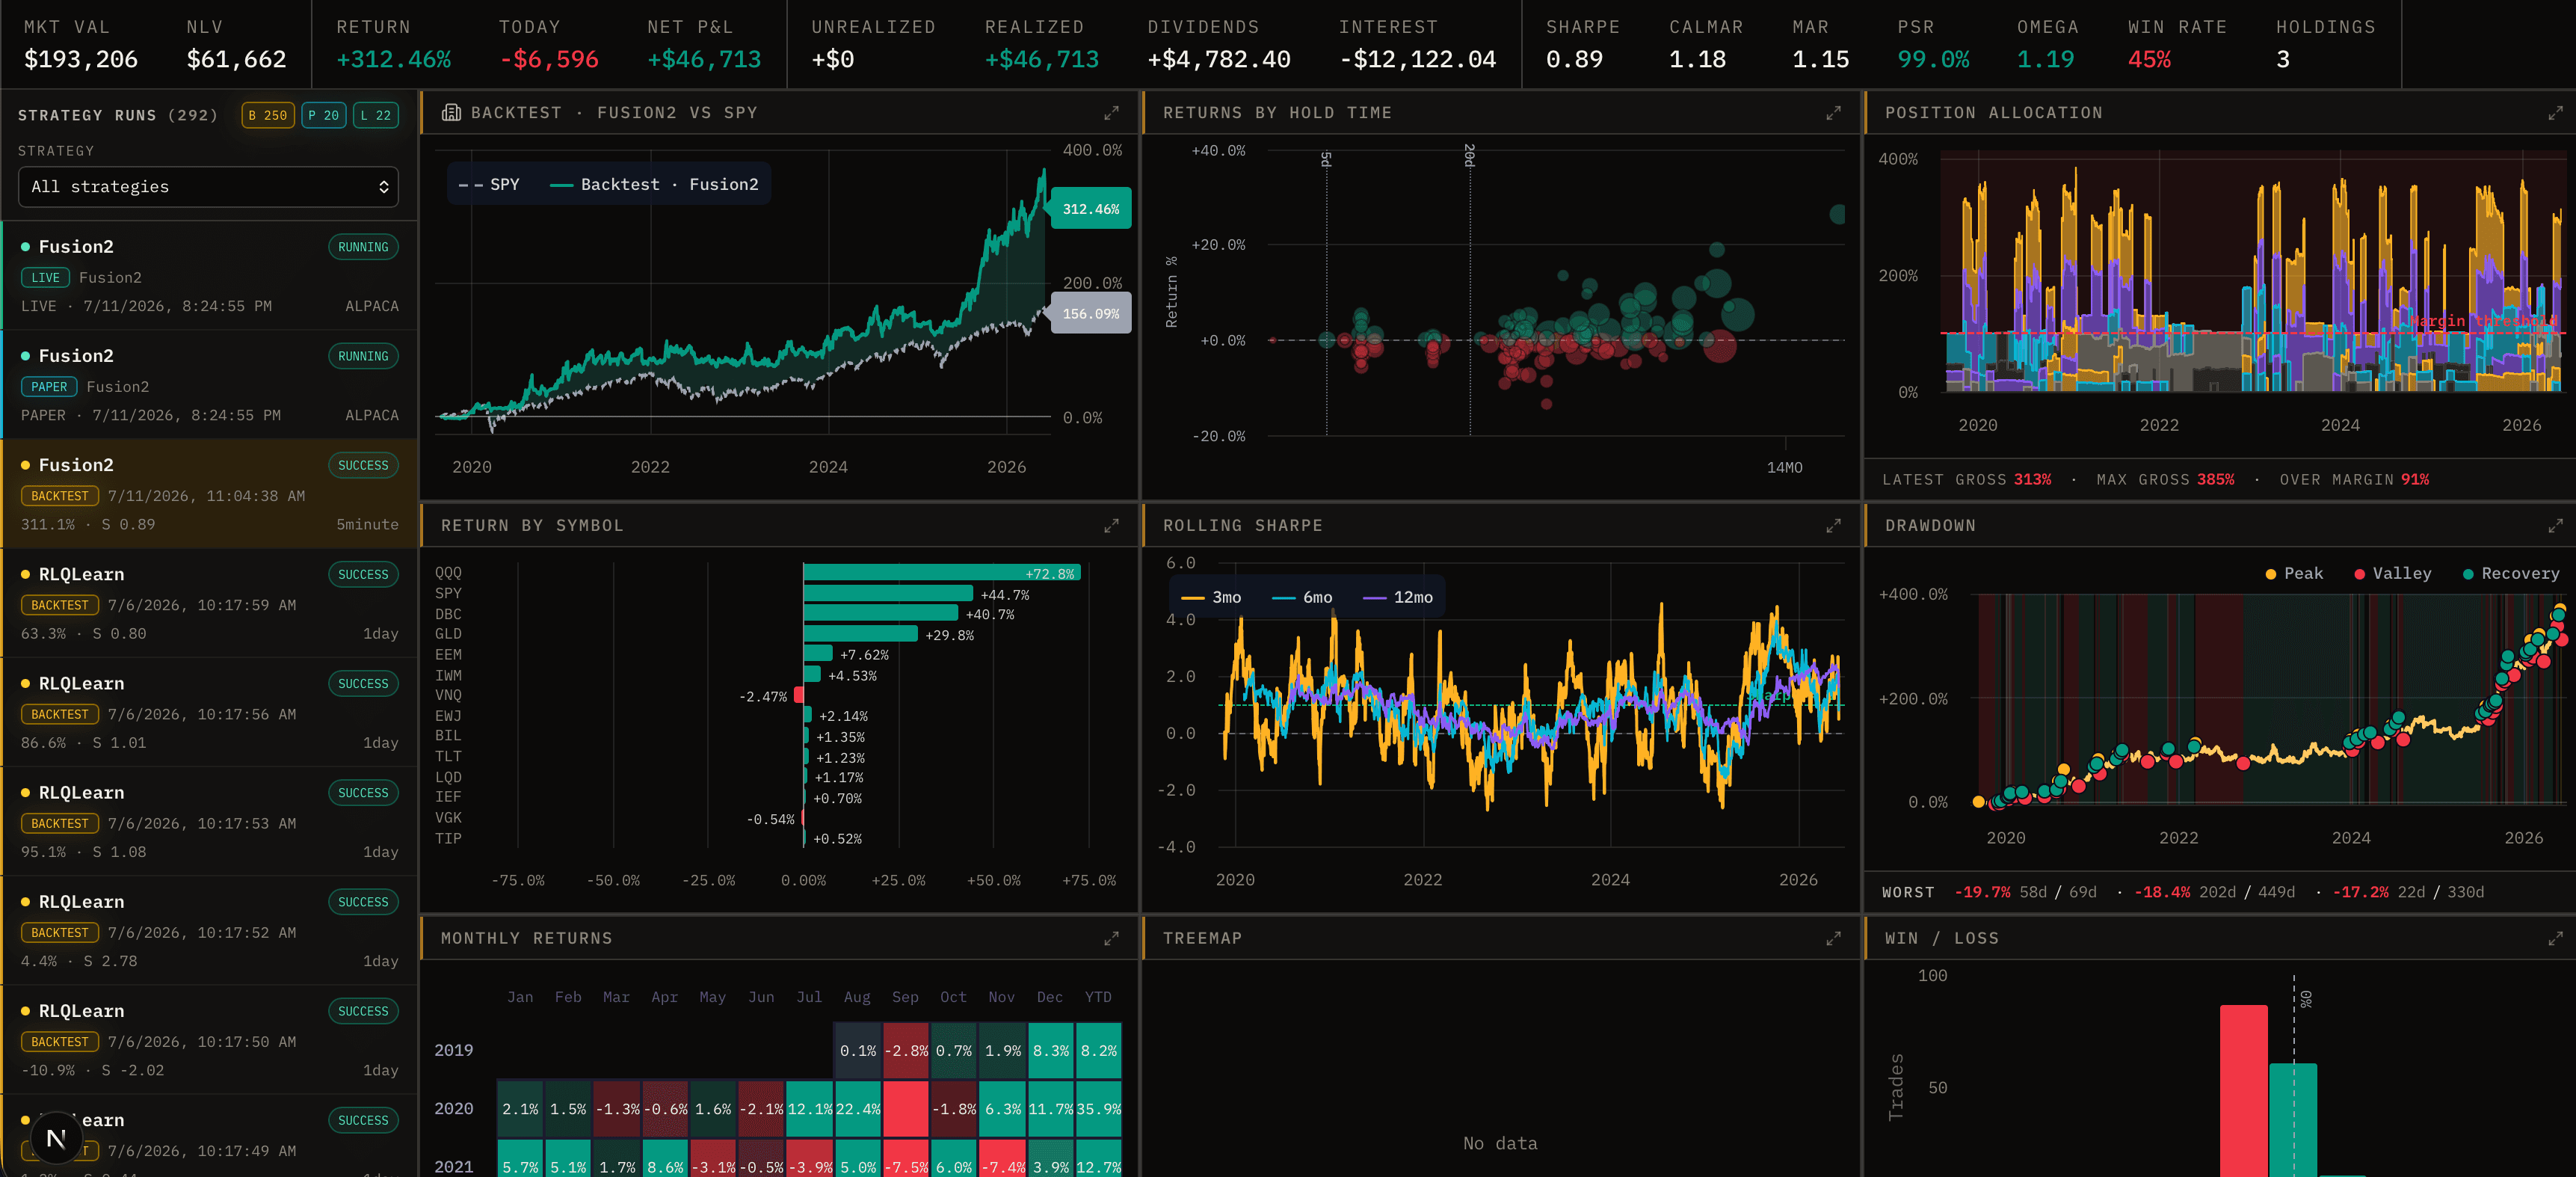
Task: Toggle Backtest · Fusion2 series in legend
Action: tap(654, 185)
